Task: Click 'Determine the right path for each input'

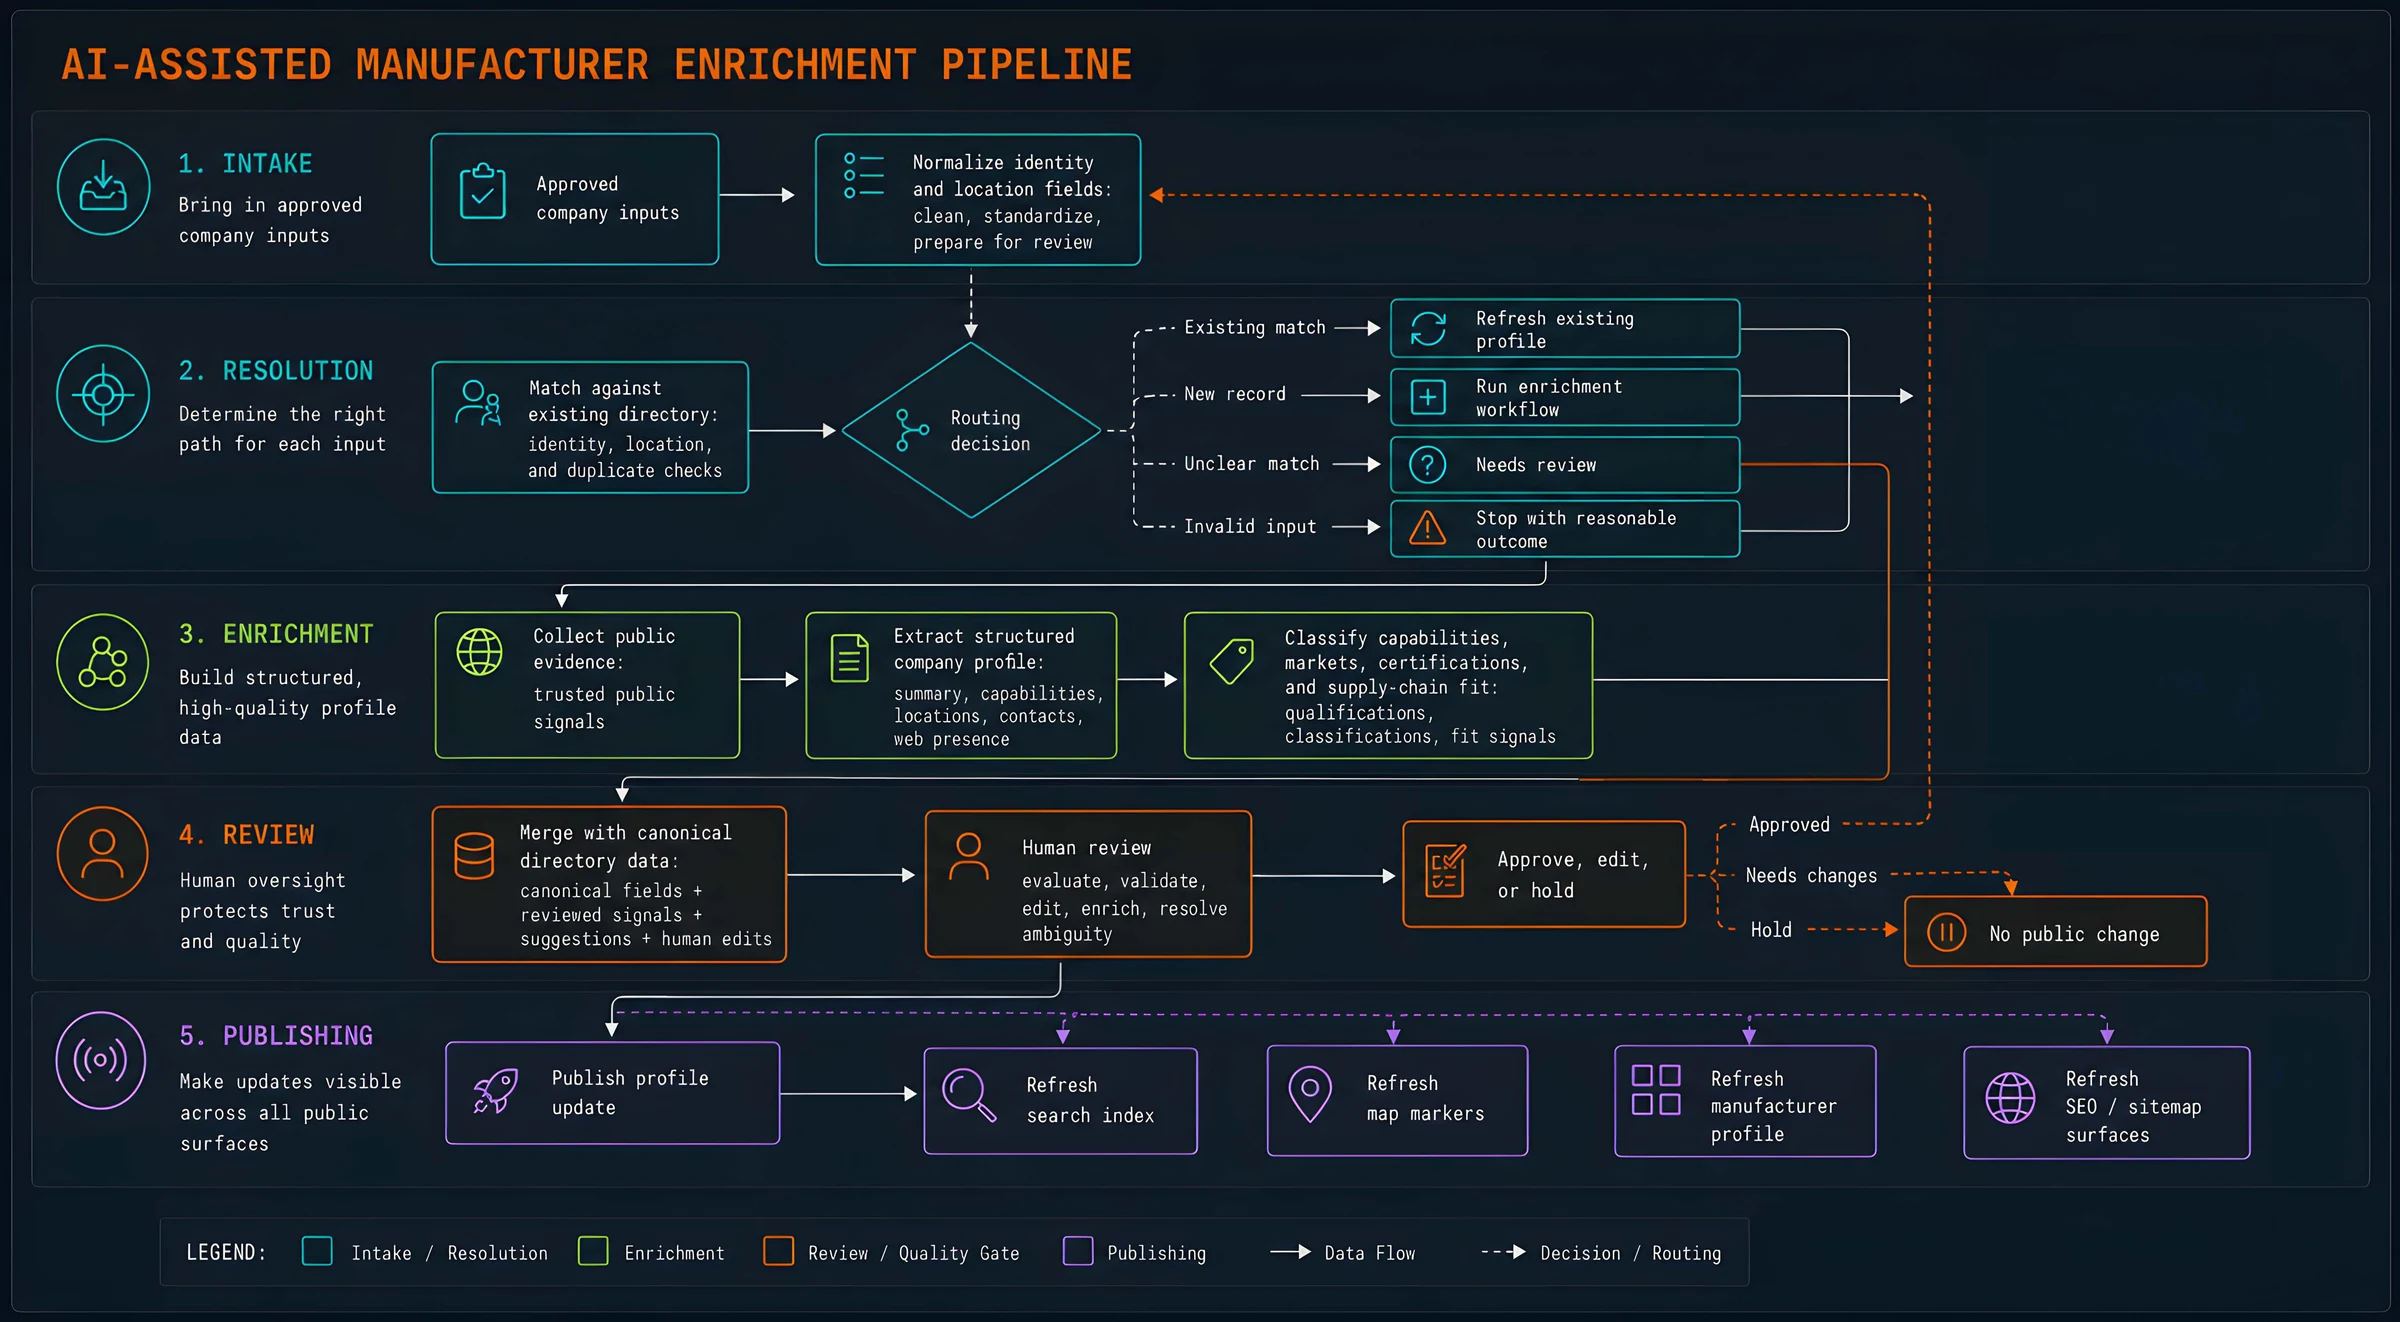Action: (282, 429)
